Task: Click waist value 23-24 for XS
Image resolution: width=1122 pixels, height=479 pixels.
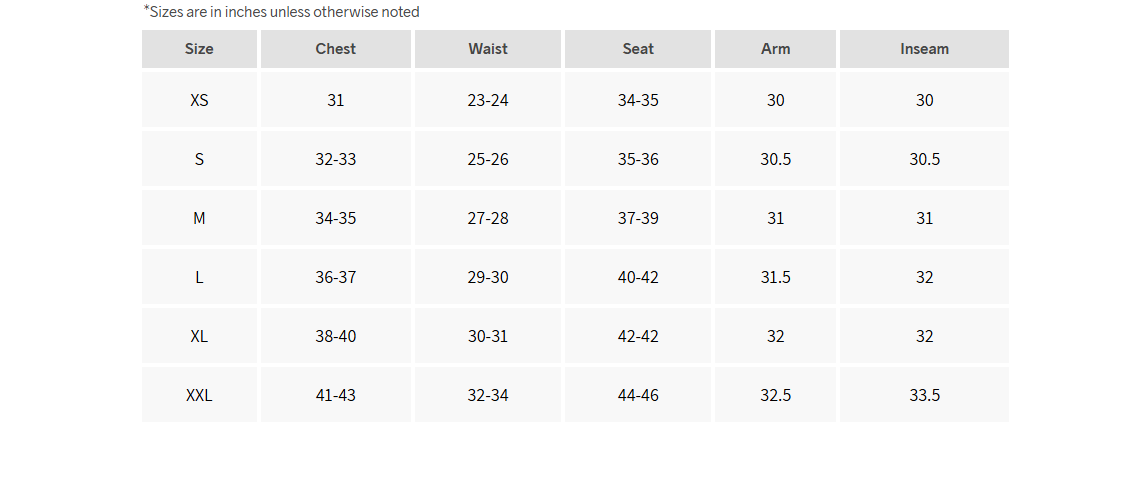Action: point(488,100)
